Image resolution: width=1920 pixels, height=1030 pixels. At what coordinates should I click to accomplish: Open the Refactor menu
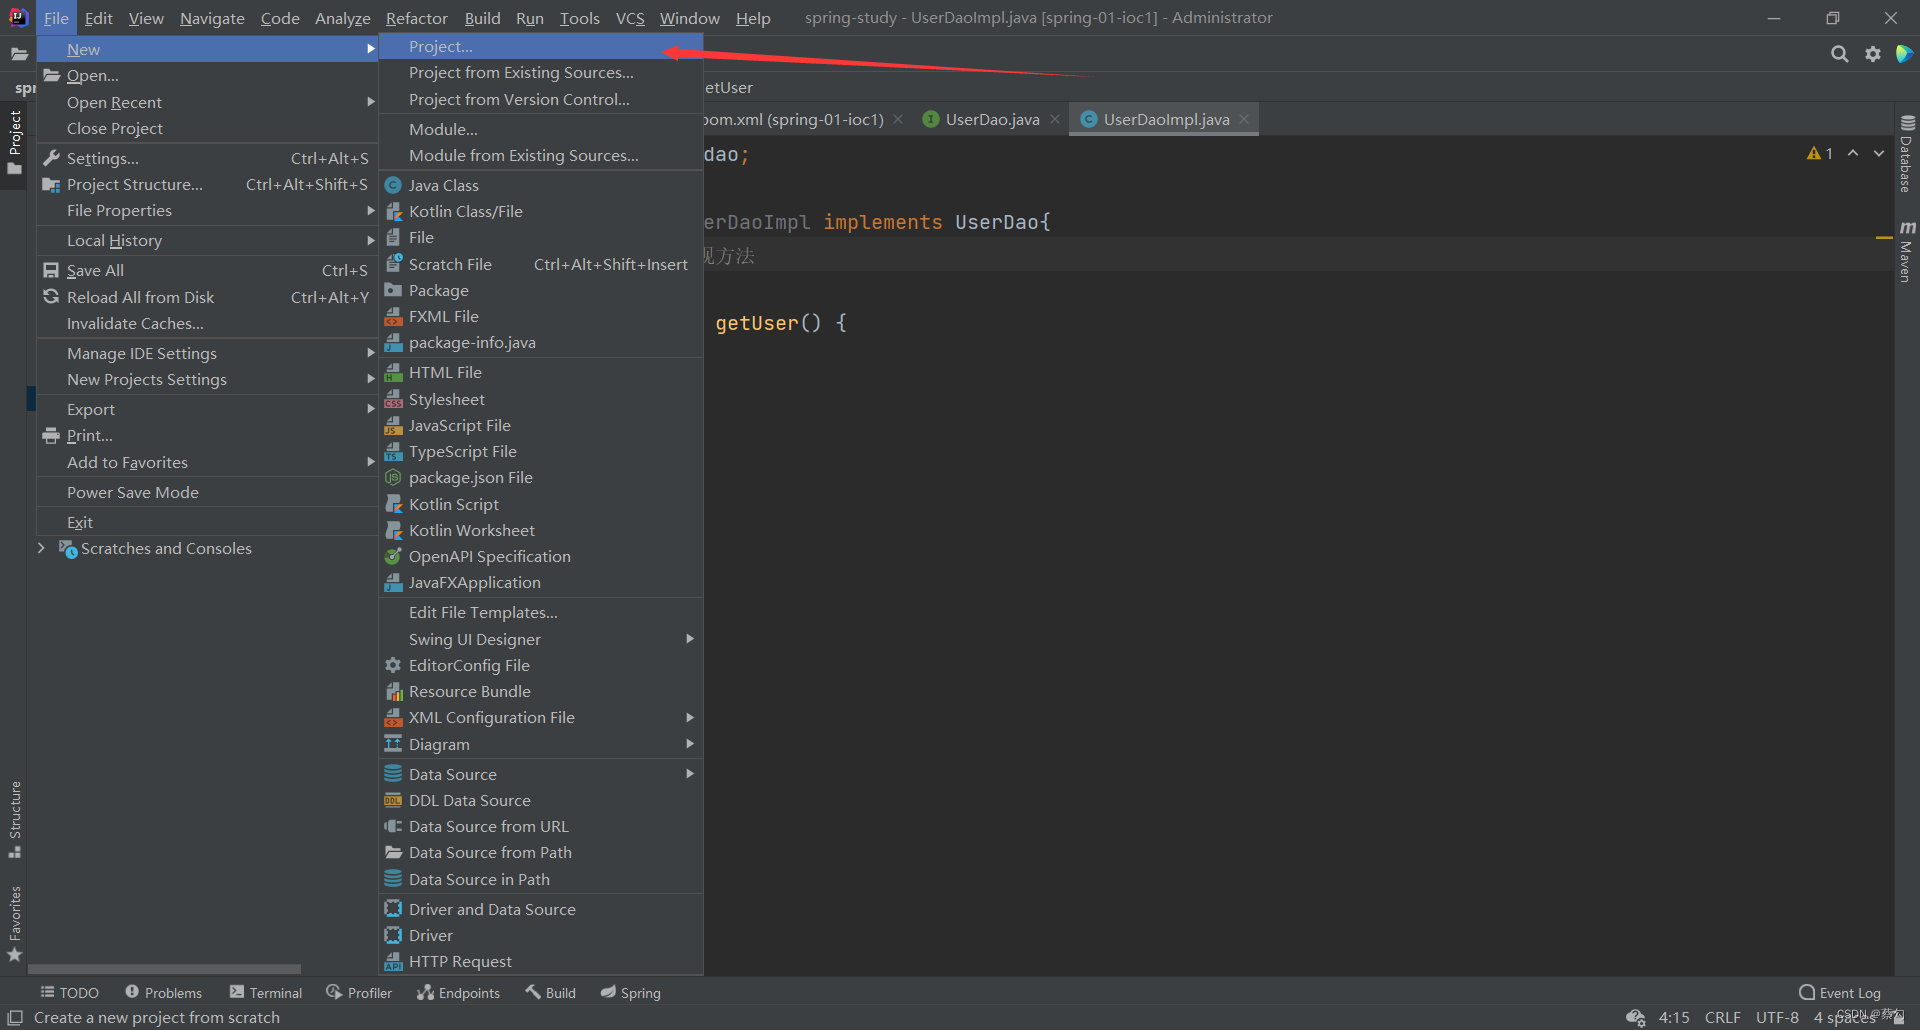pyautogui.click(x=416, y=18)
